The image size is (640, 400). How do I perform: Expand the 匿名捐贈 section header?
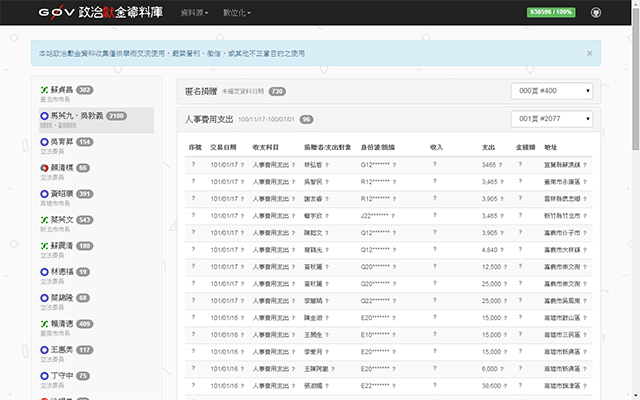point(205,90)
